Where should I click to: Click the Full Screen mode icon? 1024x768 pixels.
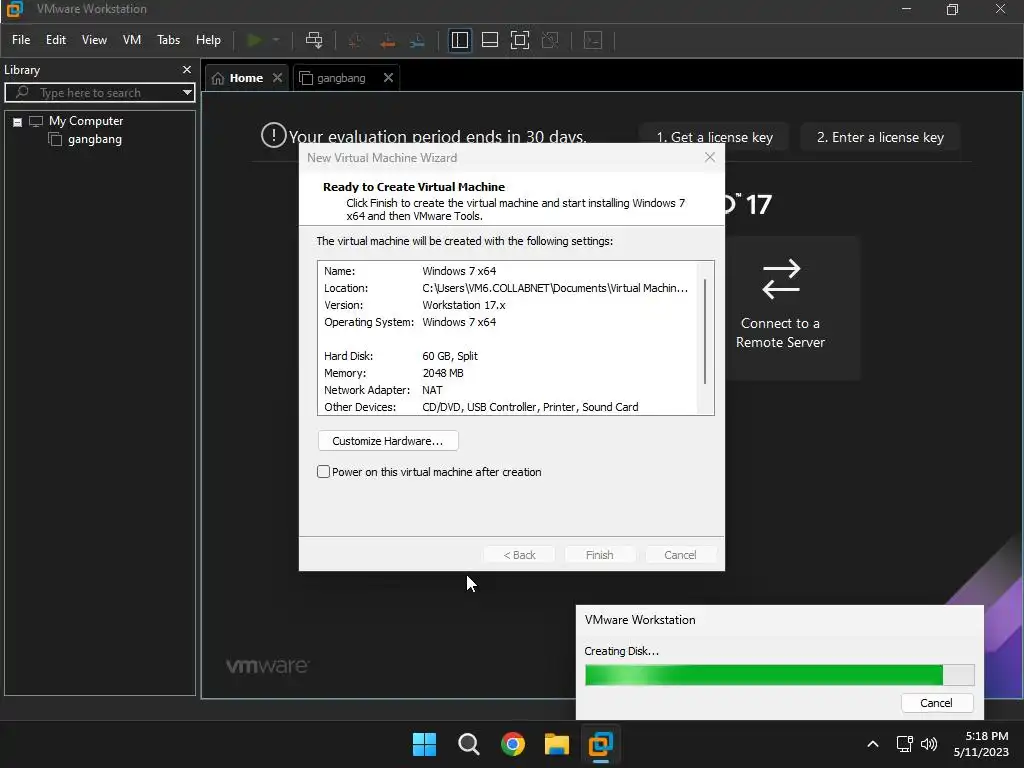point(520,40)
